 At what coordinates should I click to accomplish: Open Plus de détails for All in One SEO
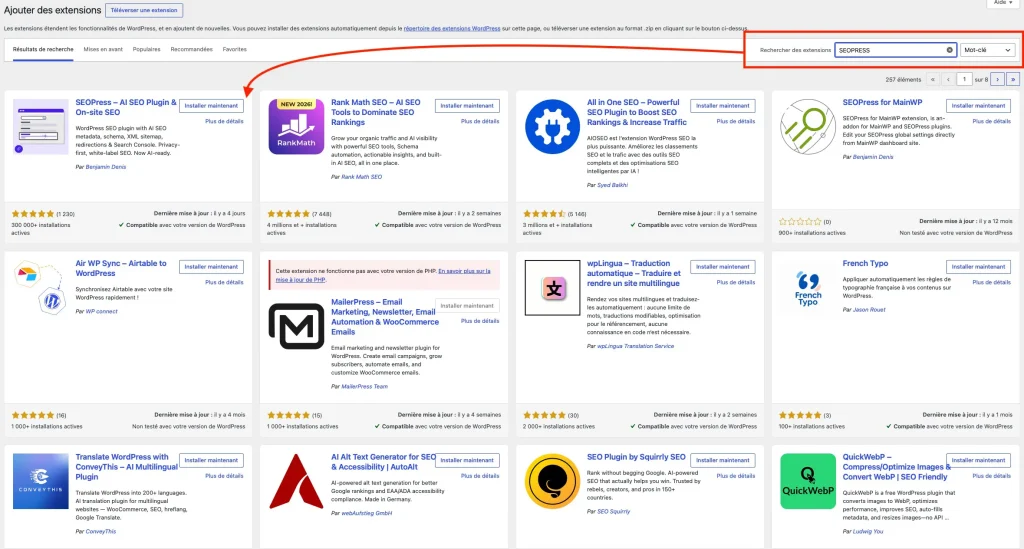pyautogui.click(x=735, y=121)
